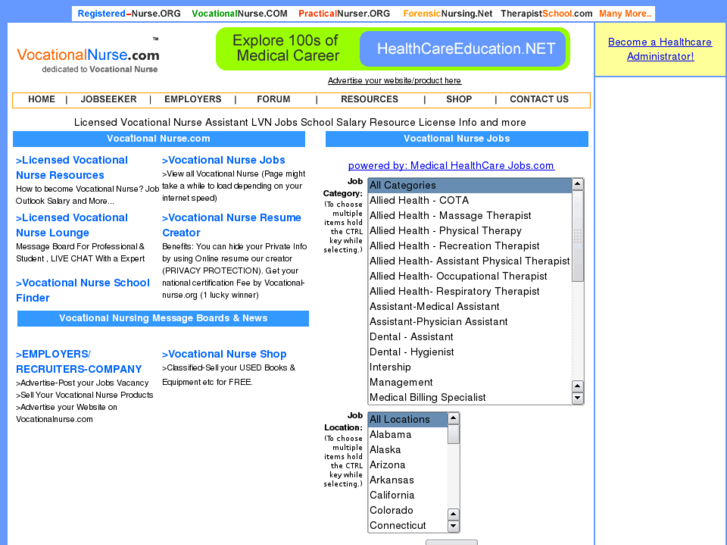Click category list scroll-up arrow at top

tap(577, 184)
